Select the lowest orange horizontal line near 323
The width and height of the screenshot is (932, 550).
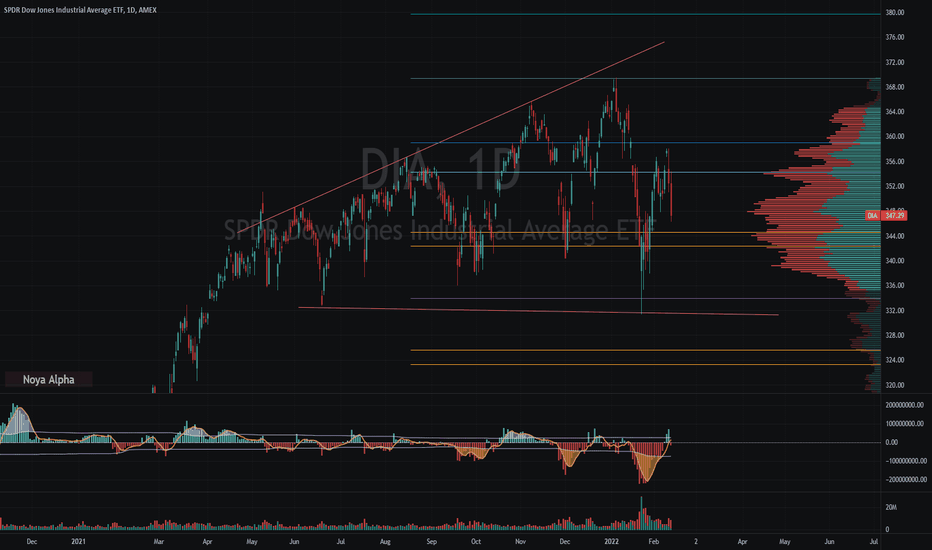(645, 364)
